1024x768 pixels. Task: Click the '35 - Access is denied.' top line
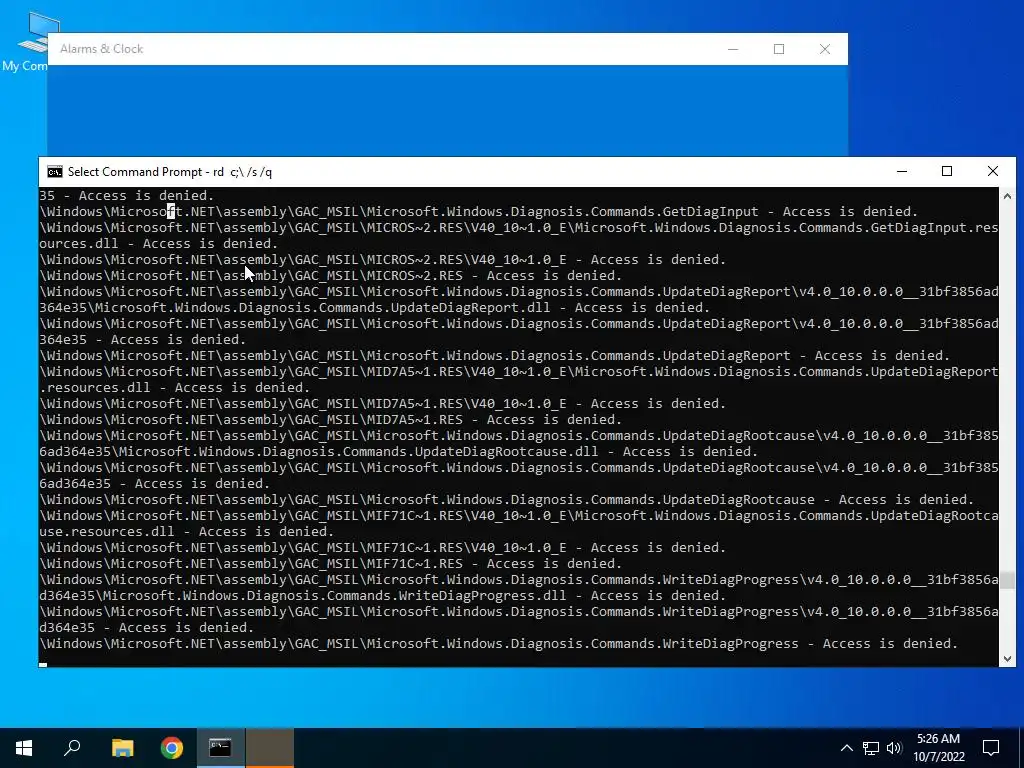127,195
